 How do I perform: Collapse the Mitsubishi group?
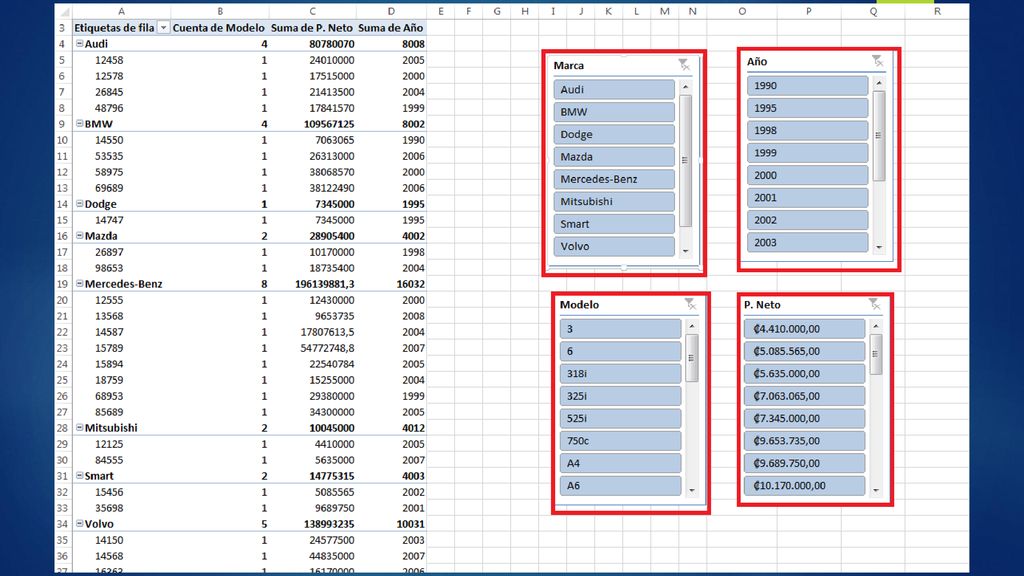click(80, 428)
